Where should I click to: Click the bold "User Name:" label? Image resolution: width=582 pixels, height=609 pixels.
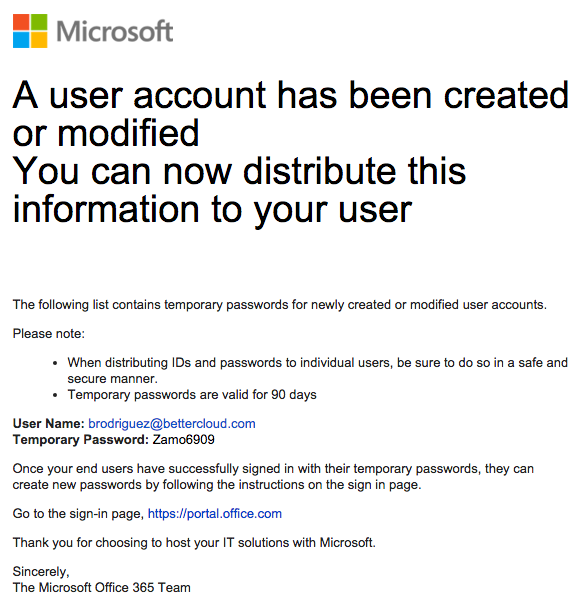(x=49, y=423)
